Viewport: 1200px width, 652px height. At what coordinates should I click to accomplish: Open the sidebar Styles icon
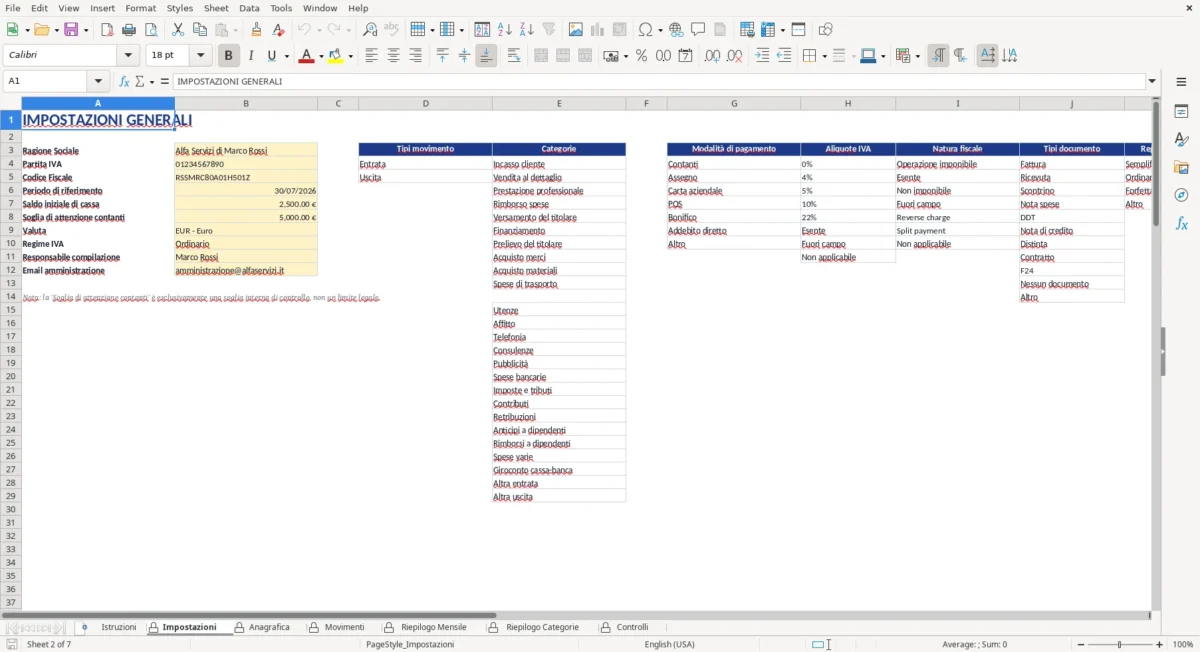click(x=1181, y=139)
